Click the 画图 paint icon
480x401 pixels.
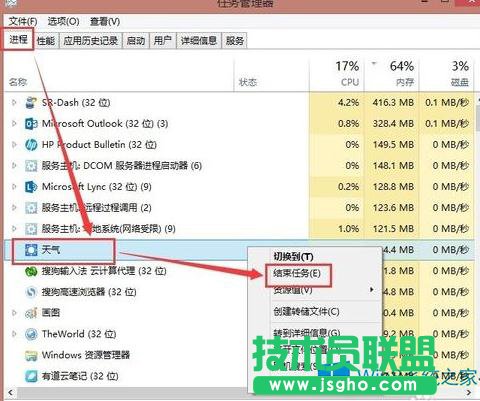(x=31, y=313)
